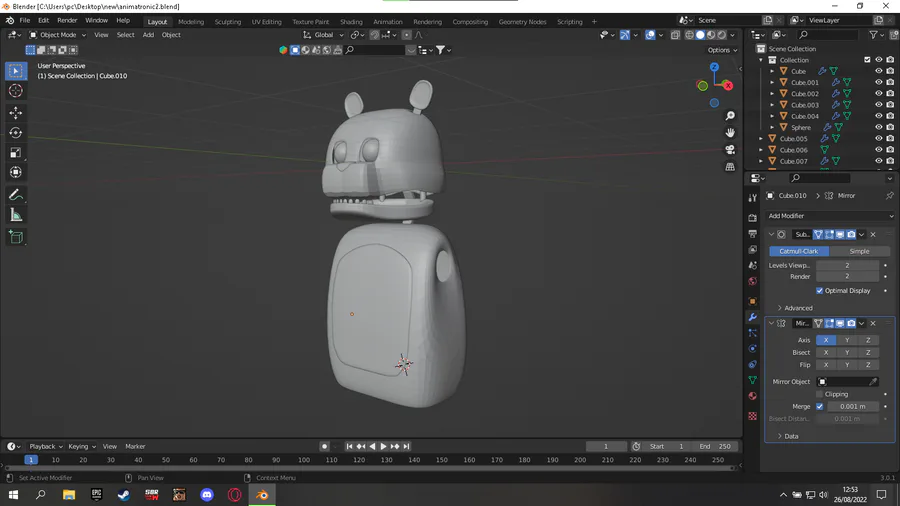Open the File menu
Screen dimensions: 900x506
point(25,21)
